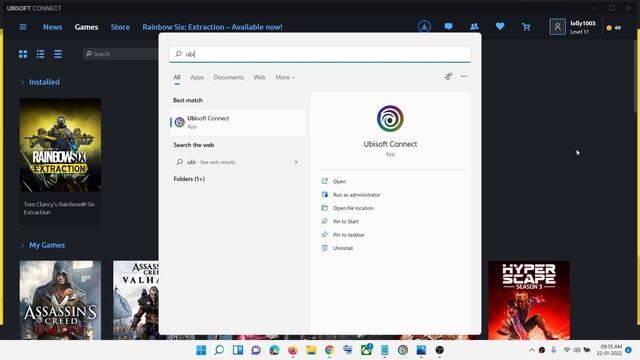640x360 pixels.
Task: Choose Open in the app actions
Action: tap(339, 181)
